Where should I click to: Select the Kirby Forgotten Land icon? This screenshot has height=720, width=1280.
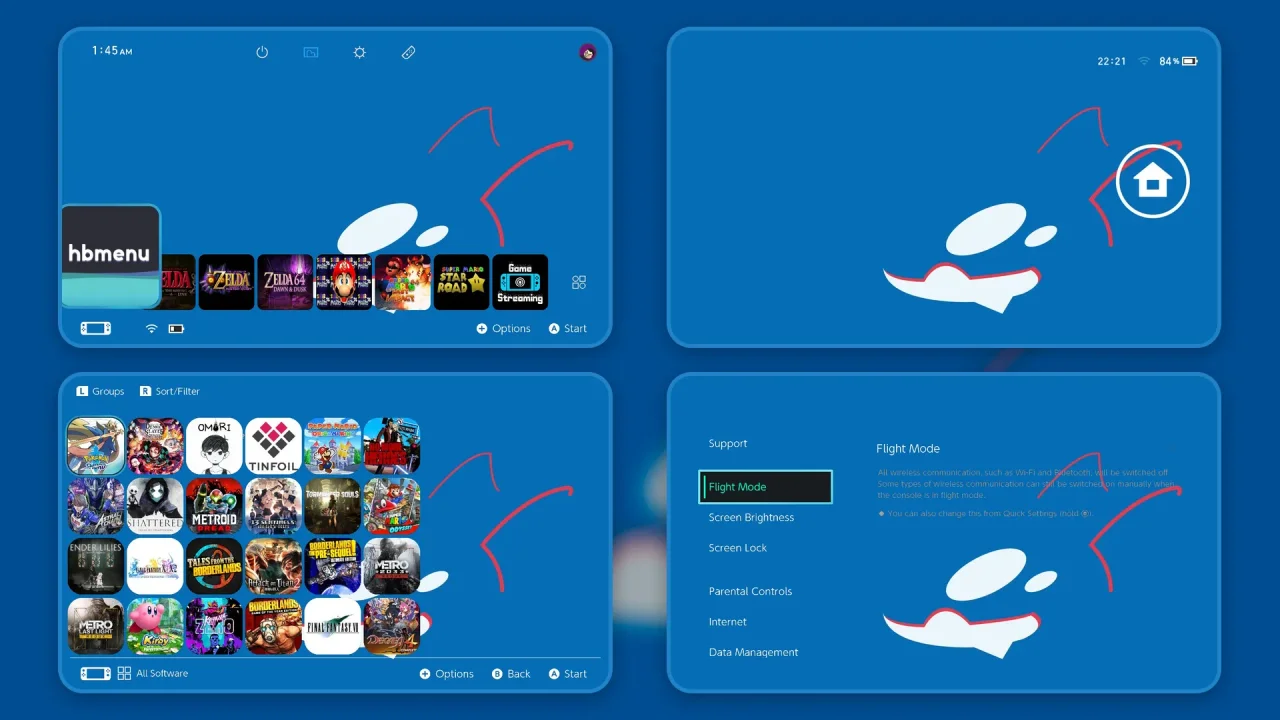(155, 626)
